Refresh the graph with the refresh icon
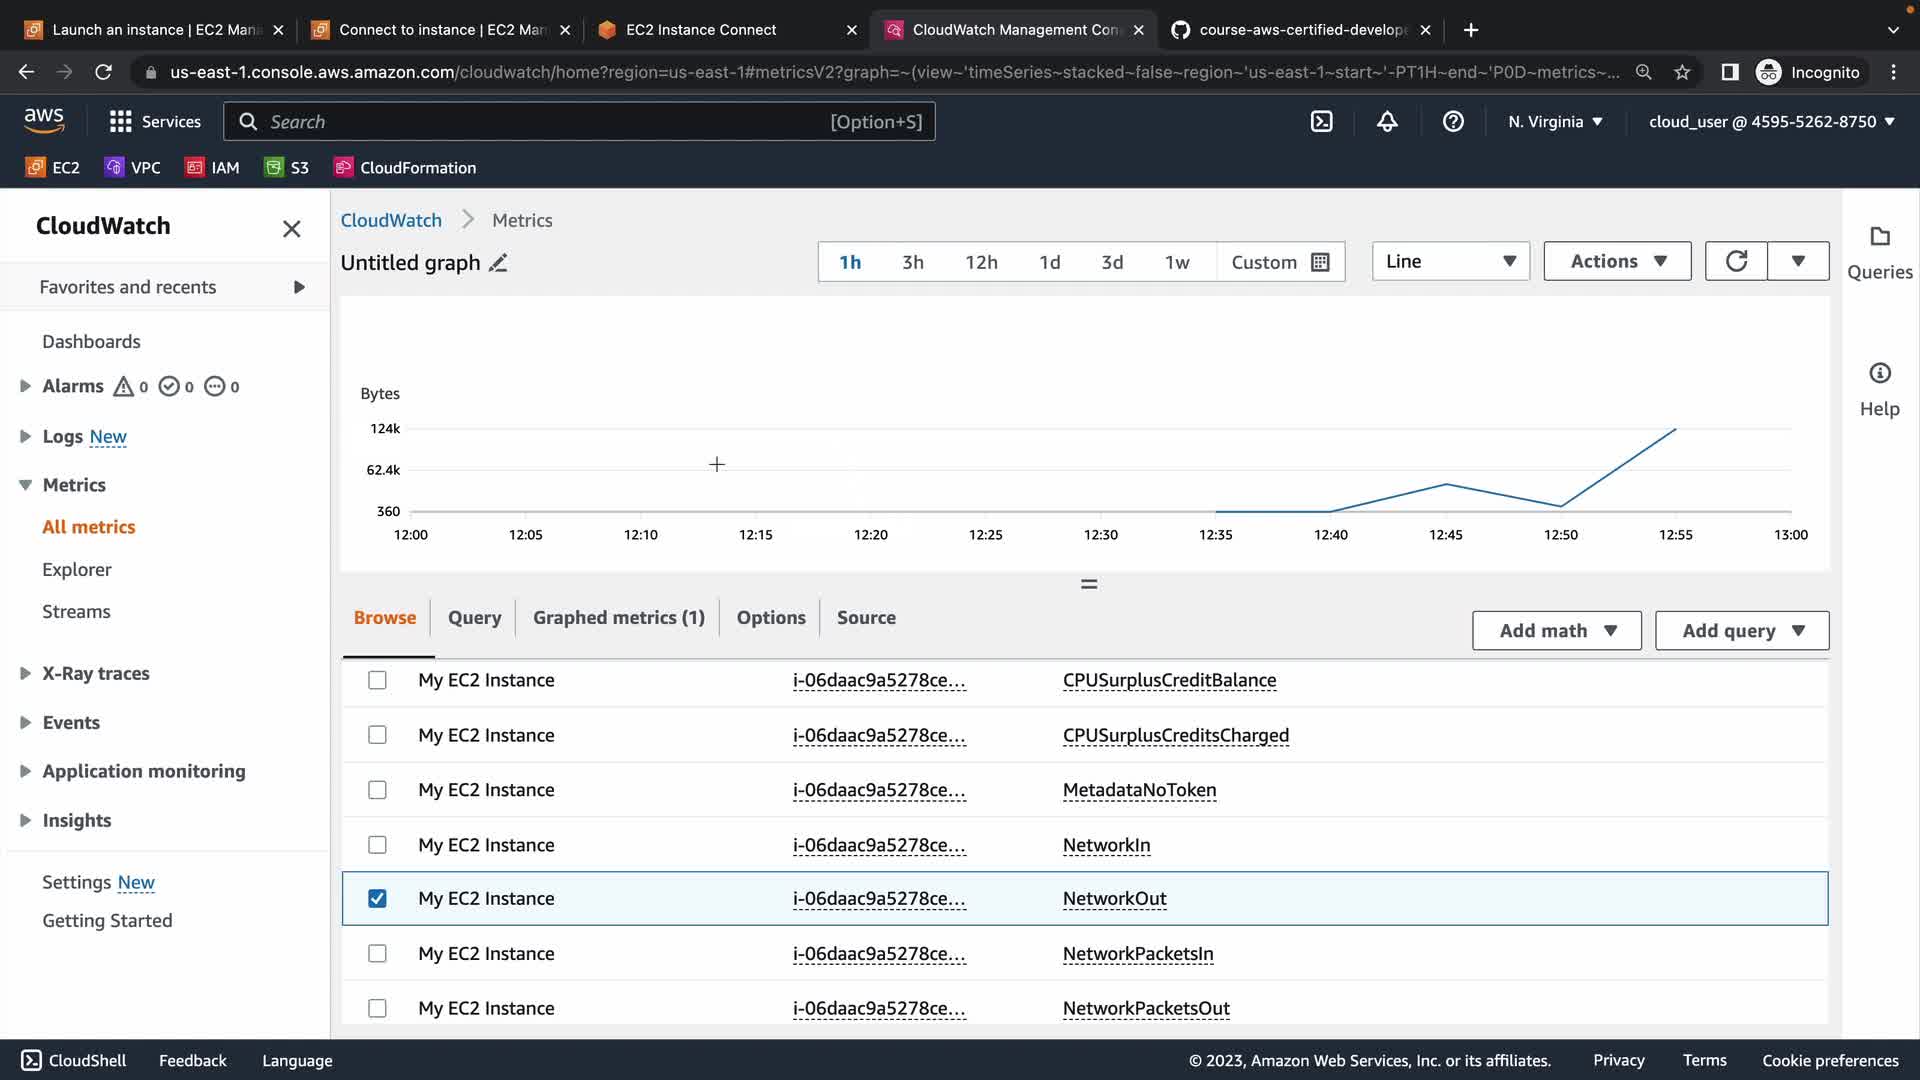This screenshot has width=1920, height=1080. point(1736,261)
